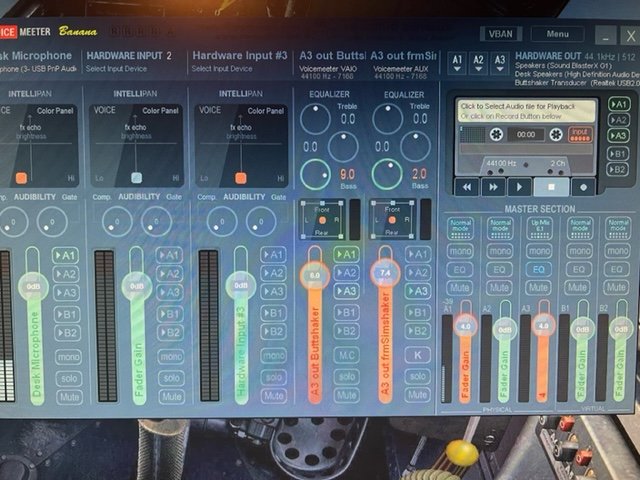Click the Hardware Input #3 Intellipan orange handle

pos(241,178)
